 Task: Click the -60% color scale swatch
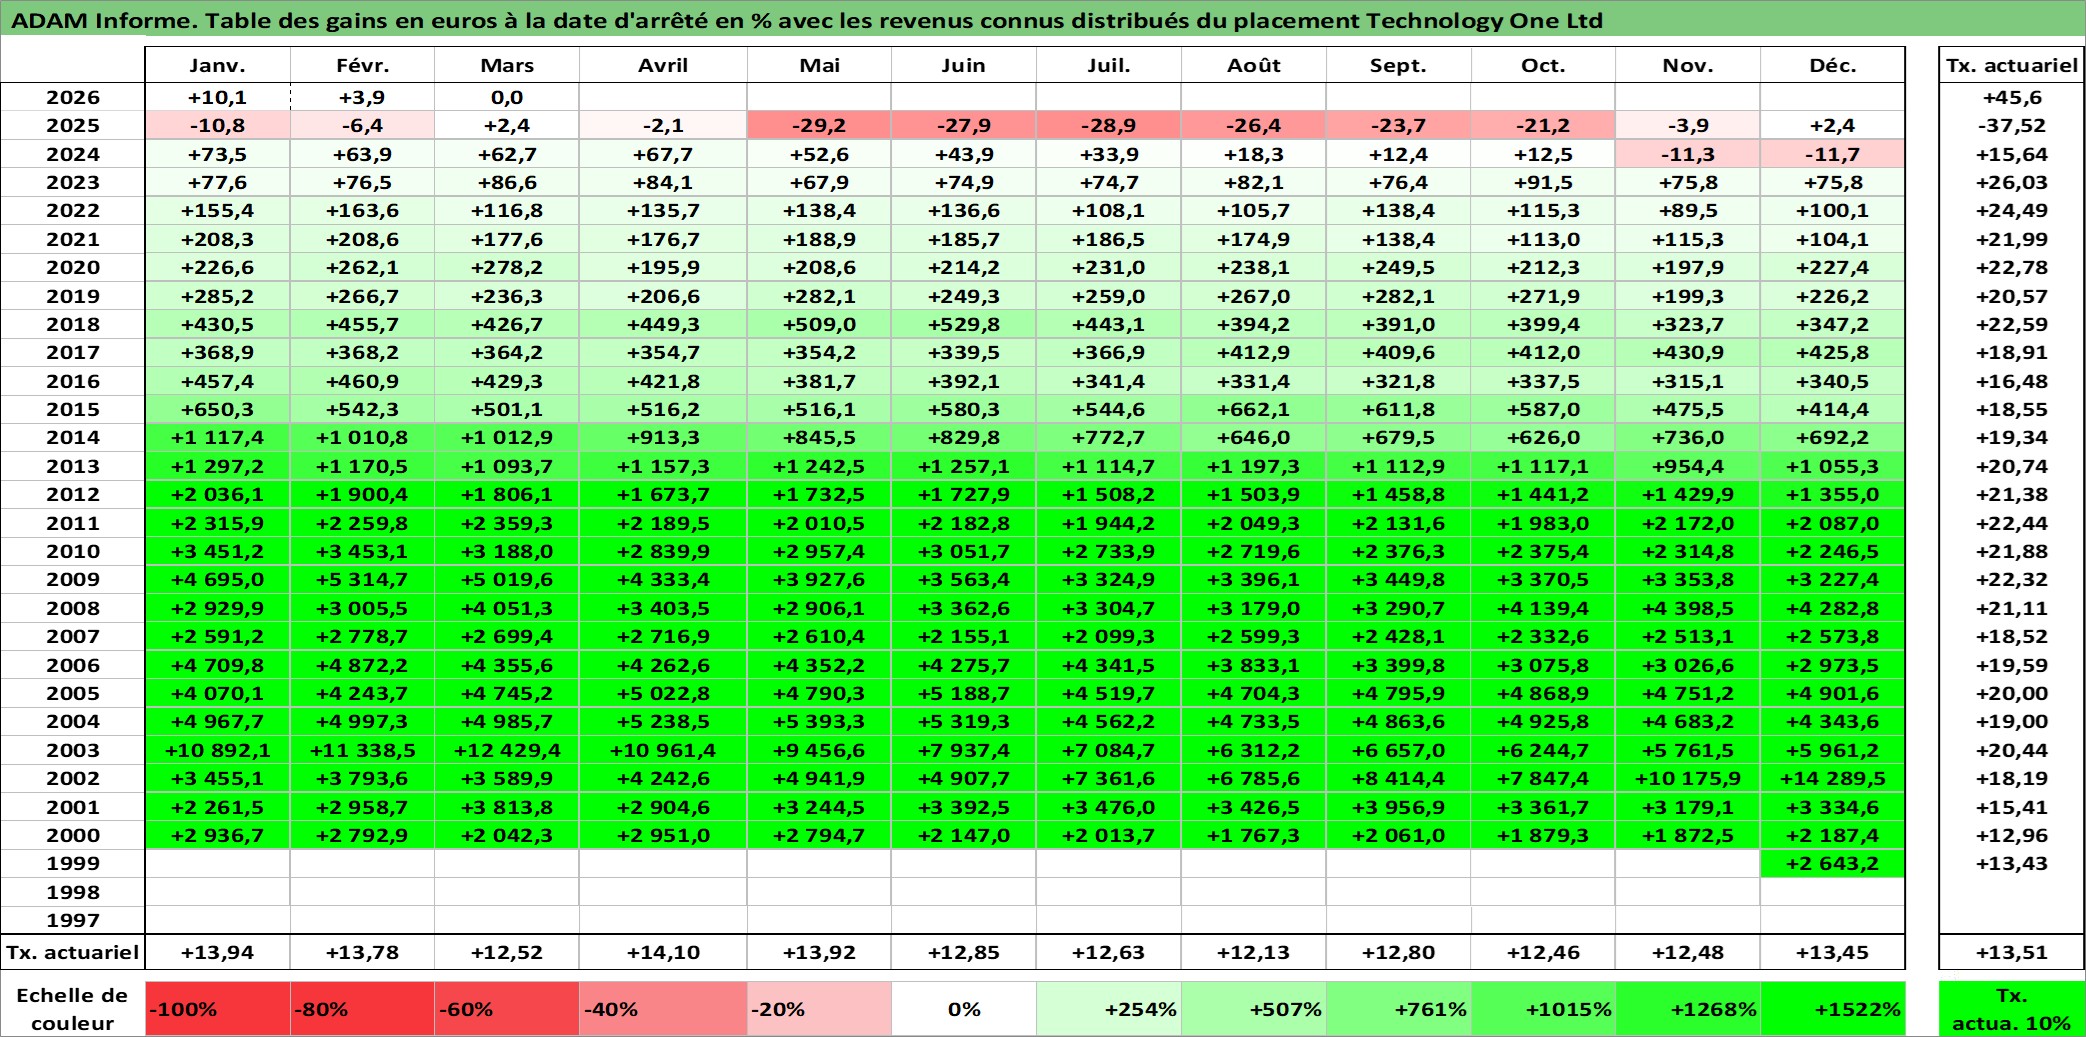point(507,1009)
